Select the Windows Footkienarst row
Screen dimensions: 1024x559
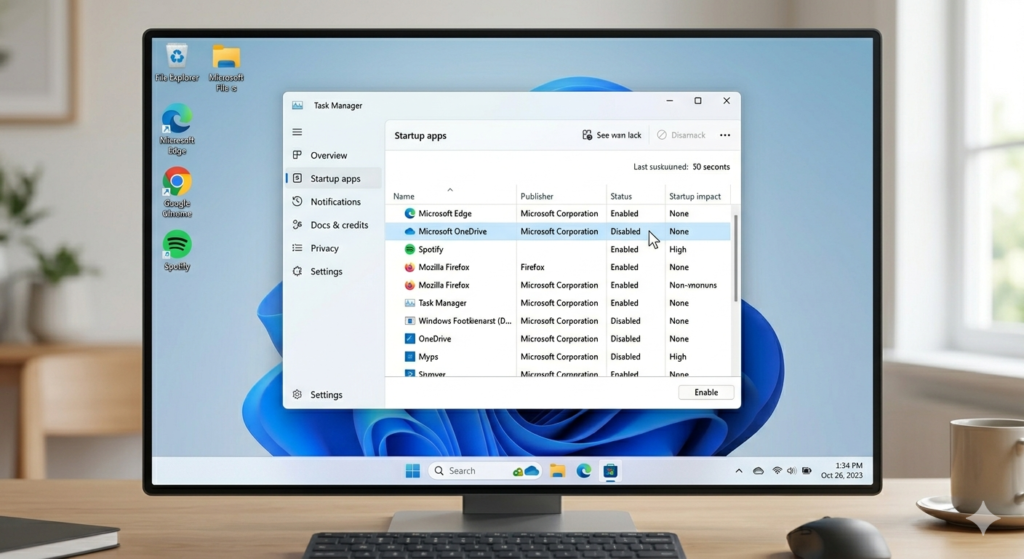click(558, 321)
